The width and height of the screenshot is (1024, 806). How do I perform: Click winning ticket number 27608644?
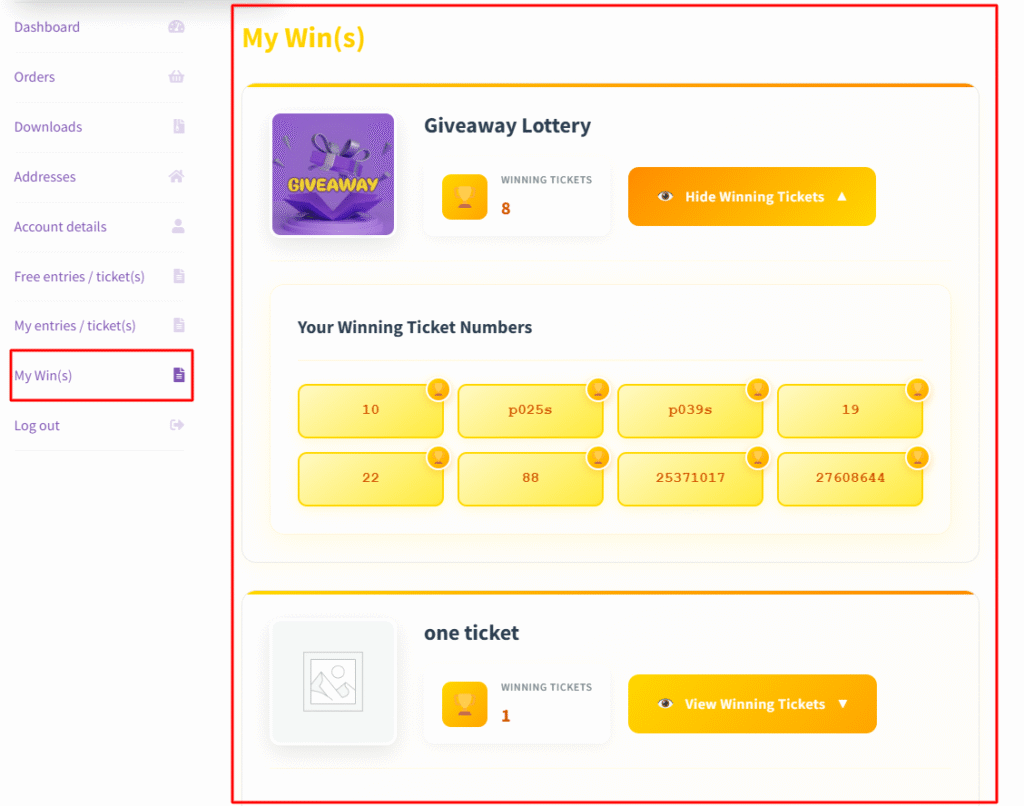[x=849, y=478]
